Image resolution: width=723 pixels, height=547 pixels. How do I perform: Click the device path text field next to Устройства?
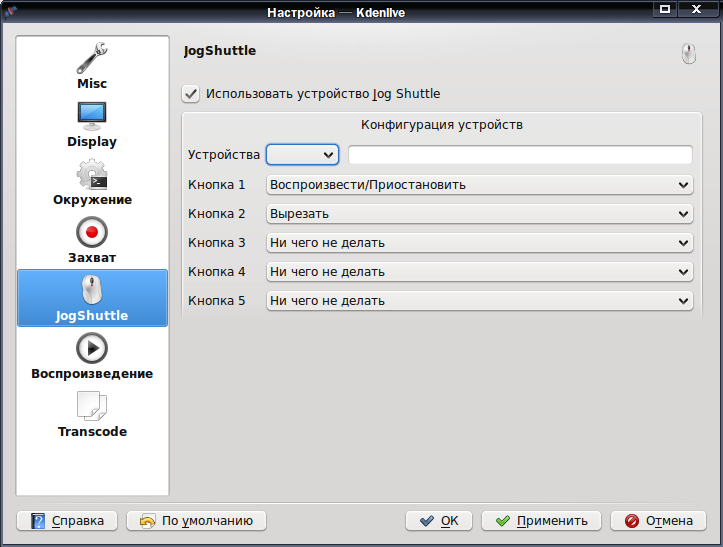pyautogui.click(x=520, y=155)
